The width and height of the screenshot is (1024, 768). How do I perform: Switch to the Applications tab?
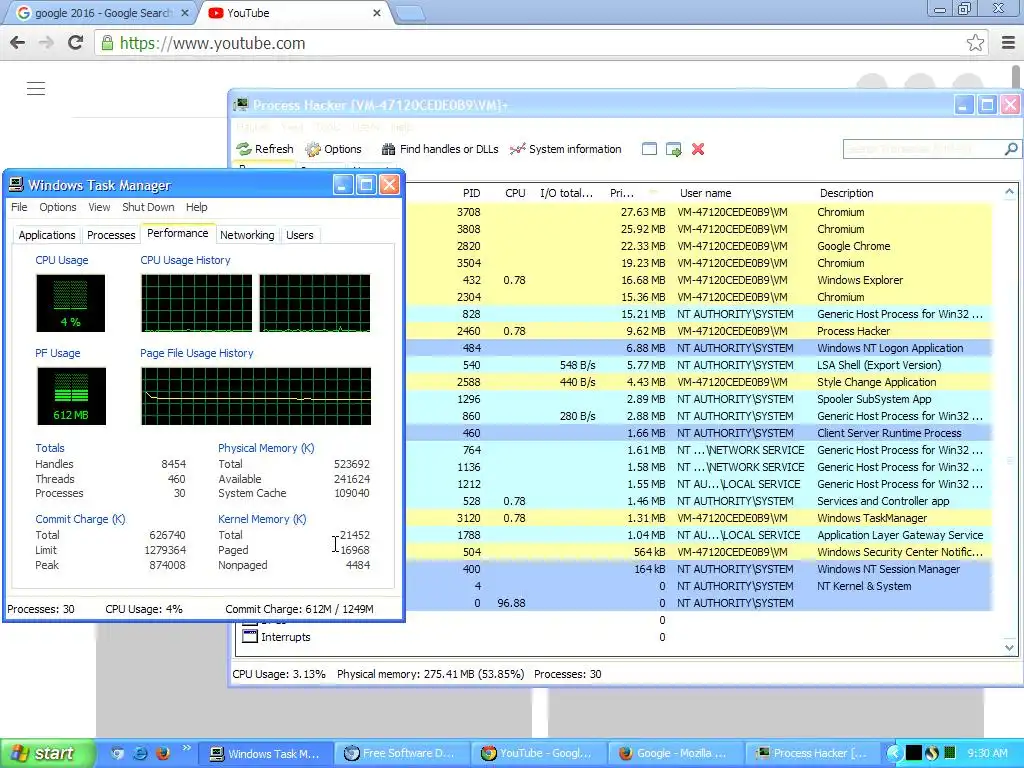[x=47, y=235]
